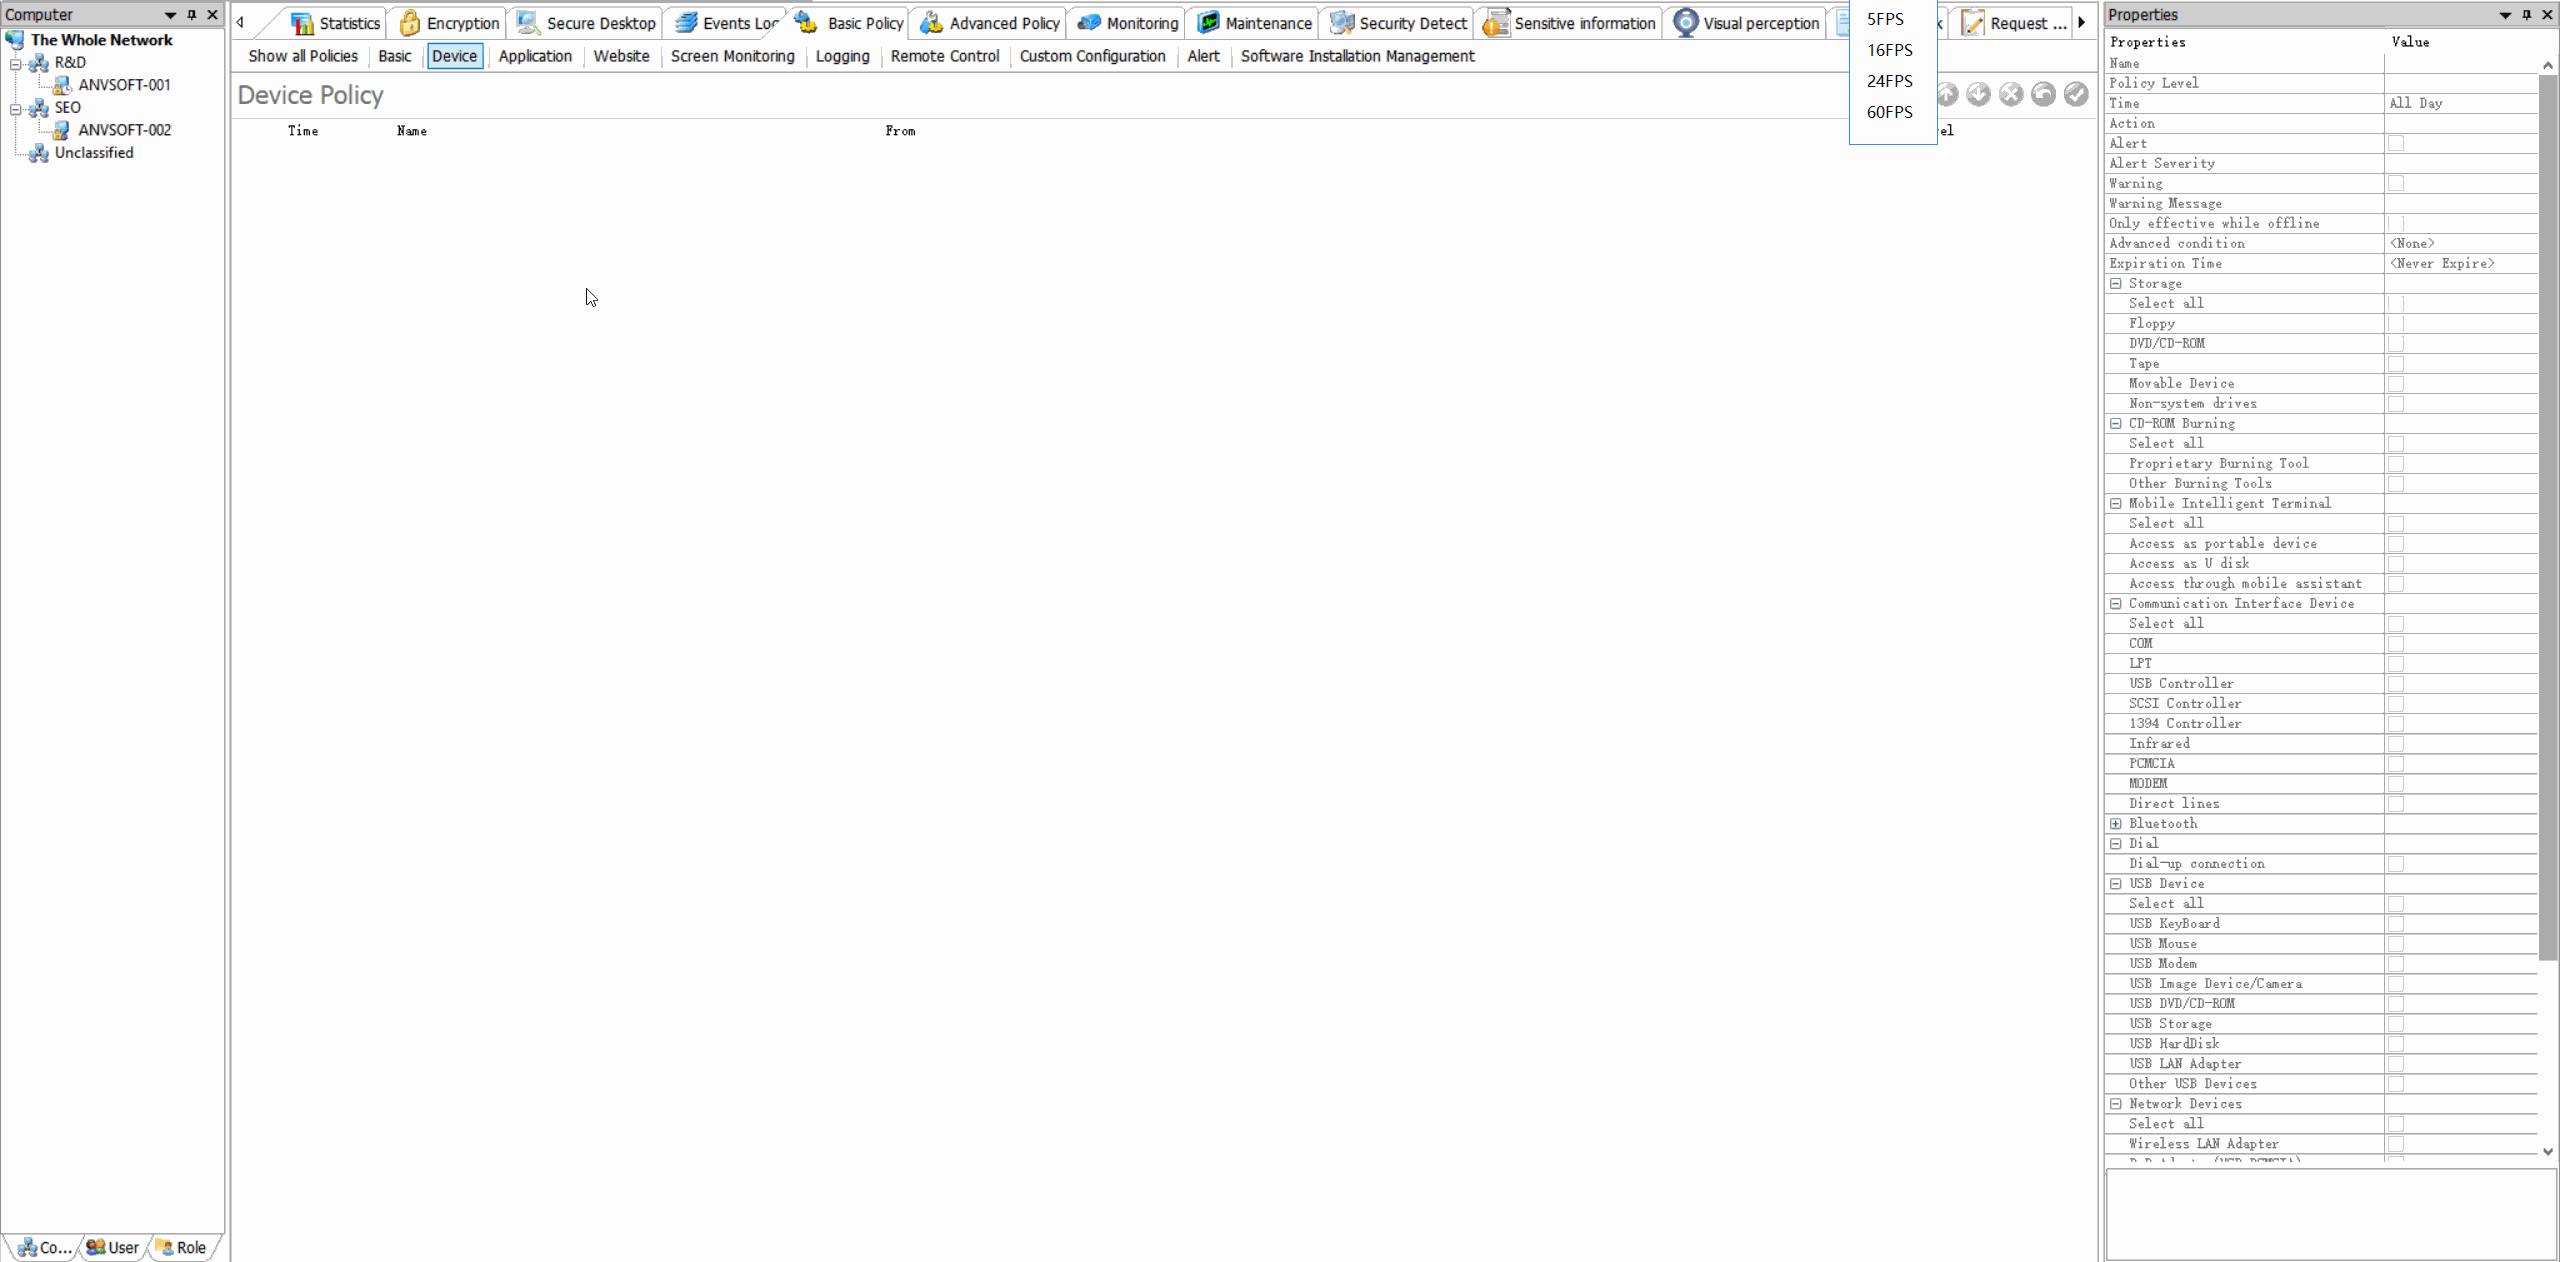Switch to the Monitoring tab

[x=1128, y=23]
